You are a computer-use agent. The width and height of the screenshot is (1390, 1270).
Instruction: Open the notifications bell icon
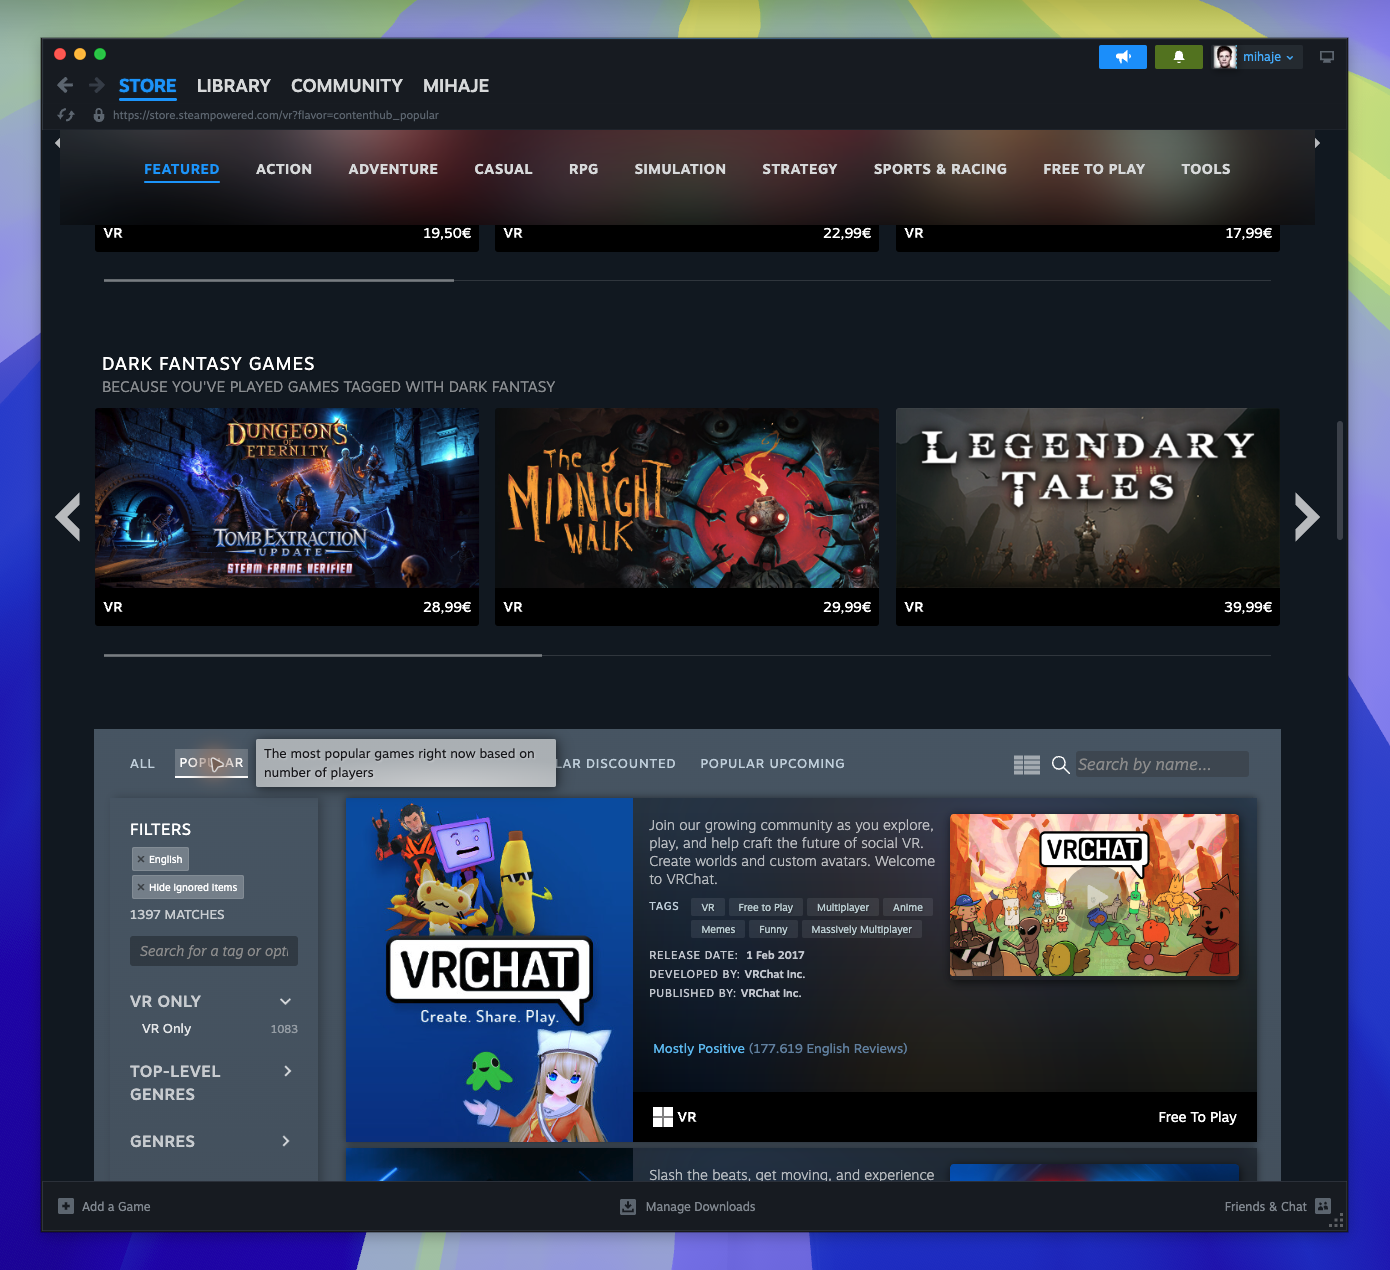point(1179,57)
